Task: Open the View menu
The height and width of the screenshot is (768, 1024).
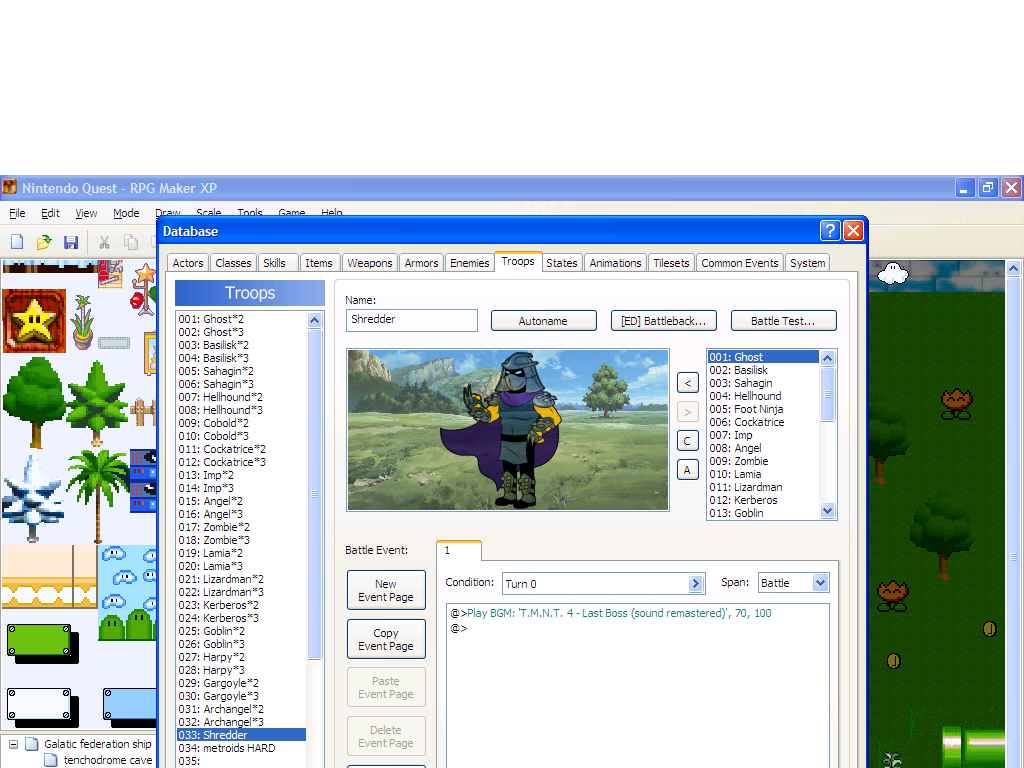Action: (86, 213)
